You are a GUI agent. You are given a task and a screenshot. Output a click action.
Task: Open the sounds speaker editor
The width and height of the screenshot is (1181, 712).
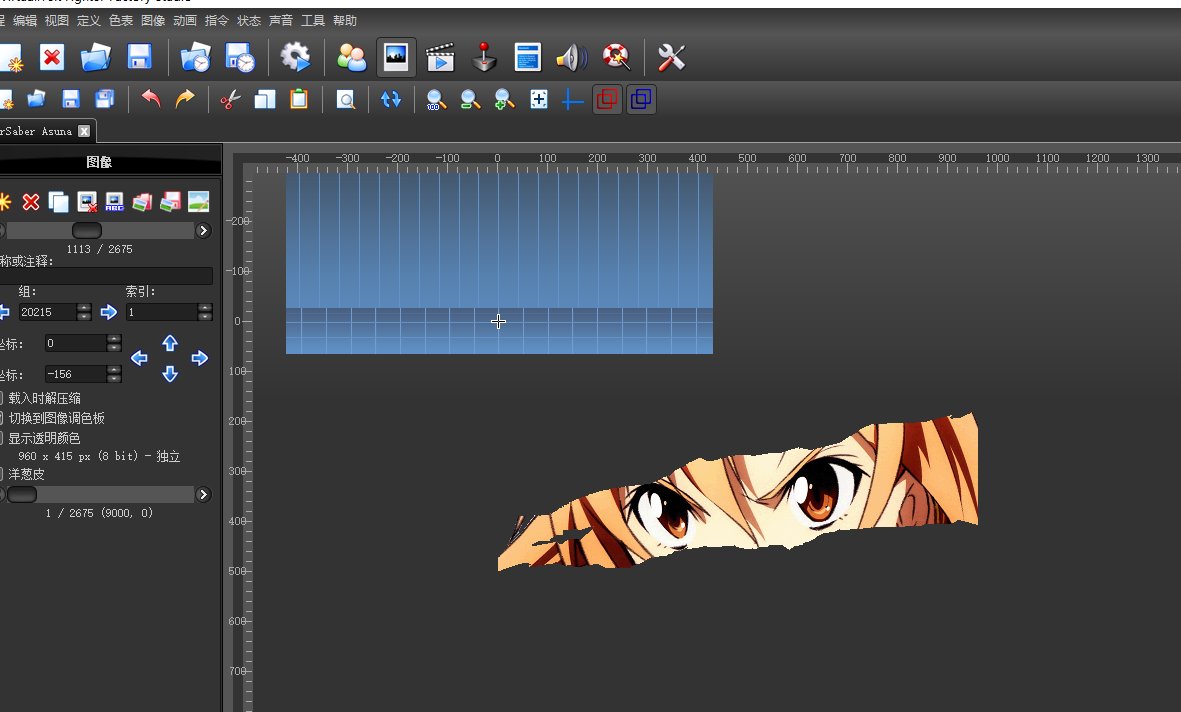572,57
